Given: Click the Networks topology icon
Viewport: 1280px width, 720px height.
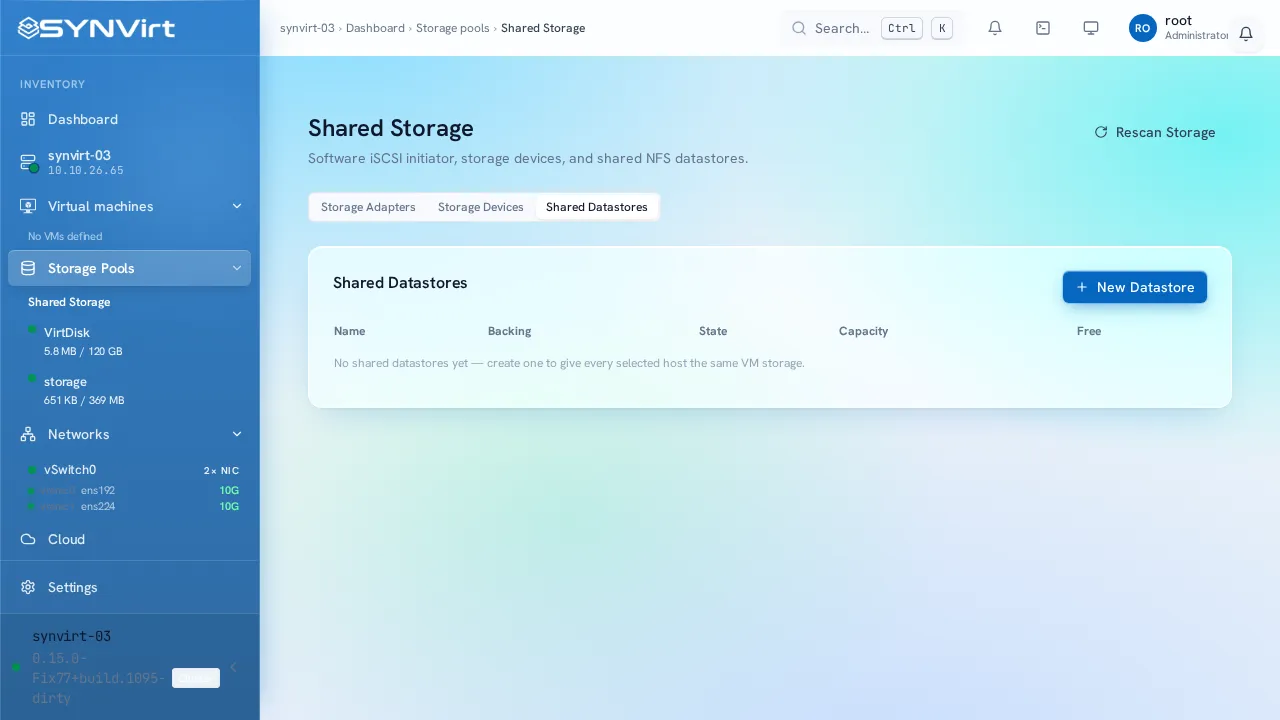Looking at the screenshot, I should (28, 434).
